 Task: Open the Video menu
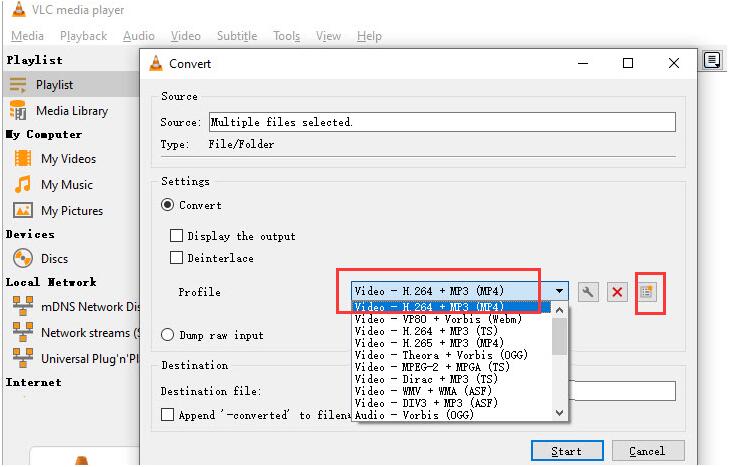[x=185, y=36]
